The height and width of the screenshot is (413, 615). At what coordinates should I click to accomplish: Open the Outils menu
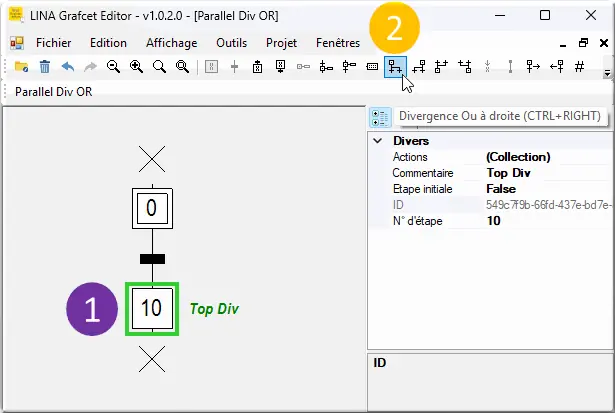(231, 43)
